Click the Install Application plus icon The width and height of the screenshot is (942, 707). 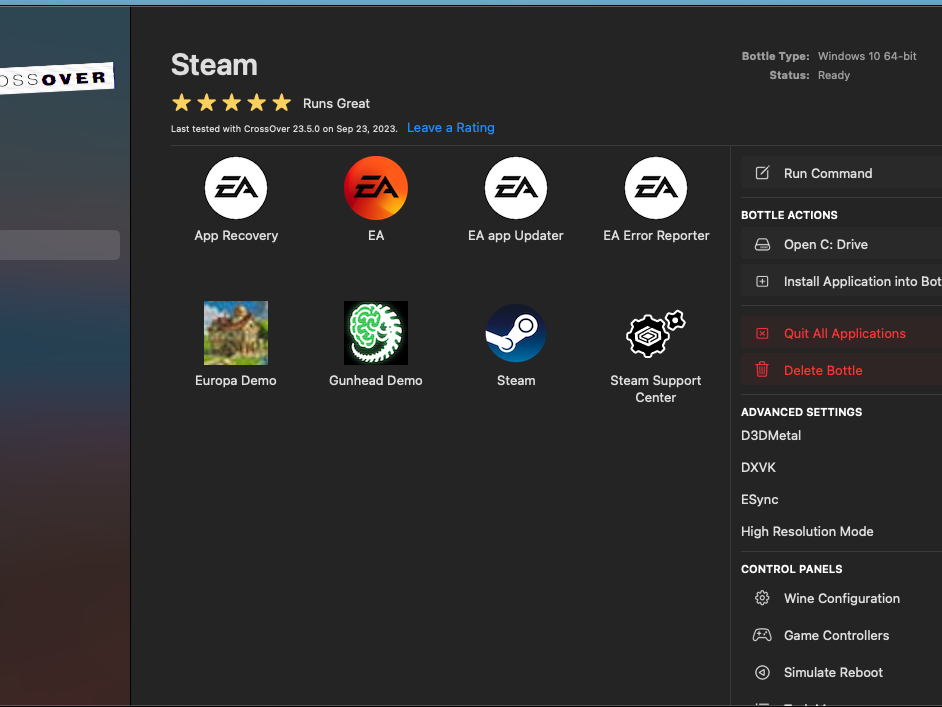click(762, 281)
